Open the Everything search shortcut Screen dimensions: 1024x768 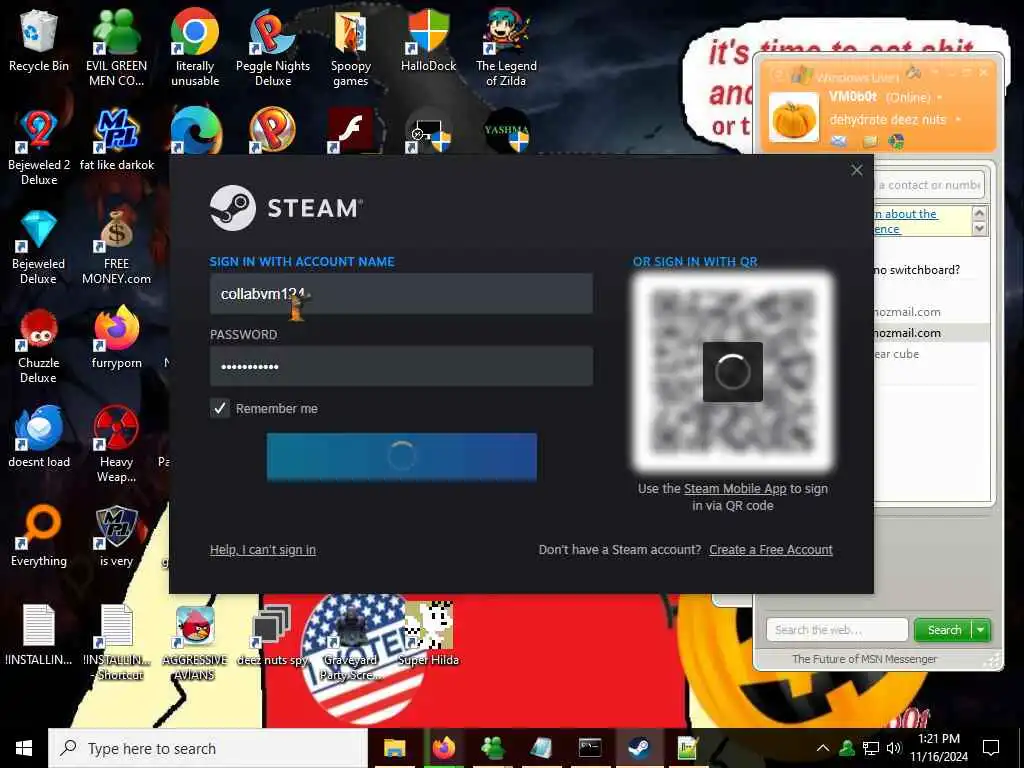[39, 536]
